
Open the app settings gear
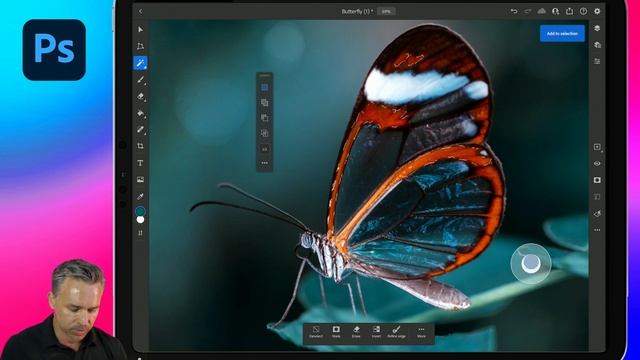point(597,11)
